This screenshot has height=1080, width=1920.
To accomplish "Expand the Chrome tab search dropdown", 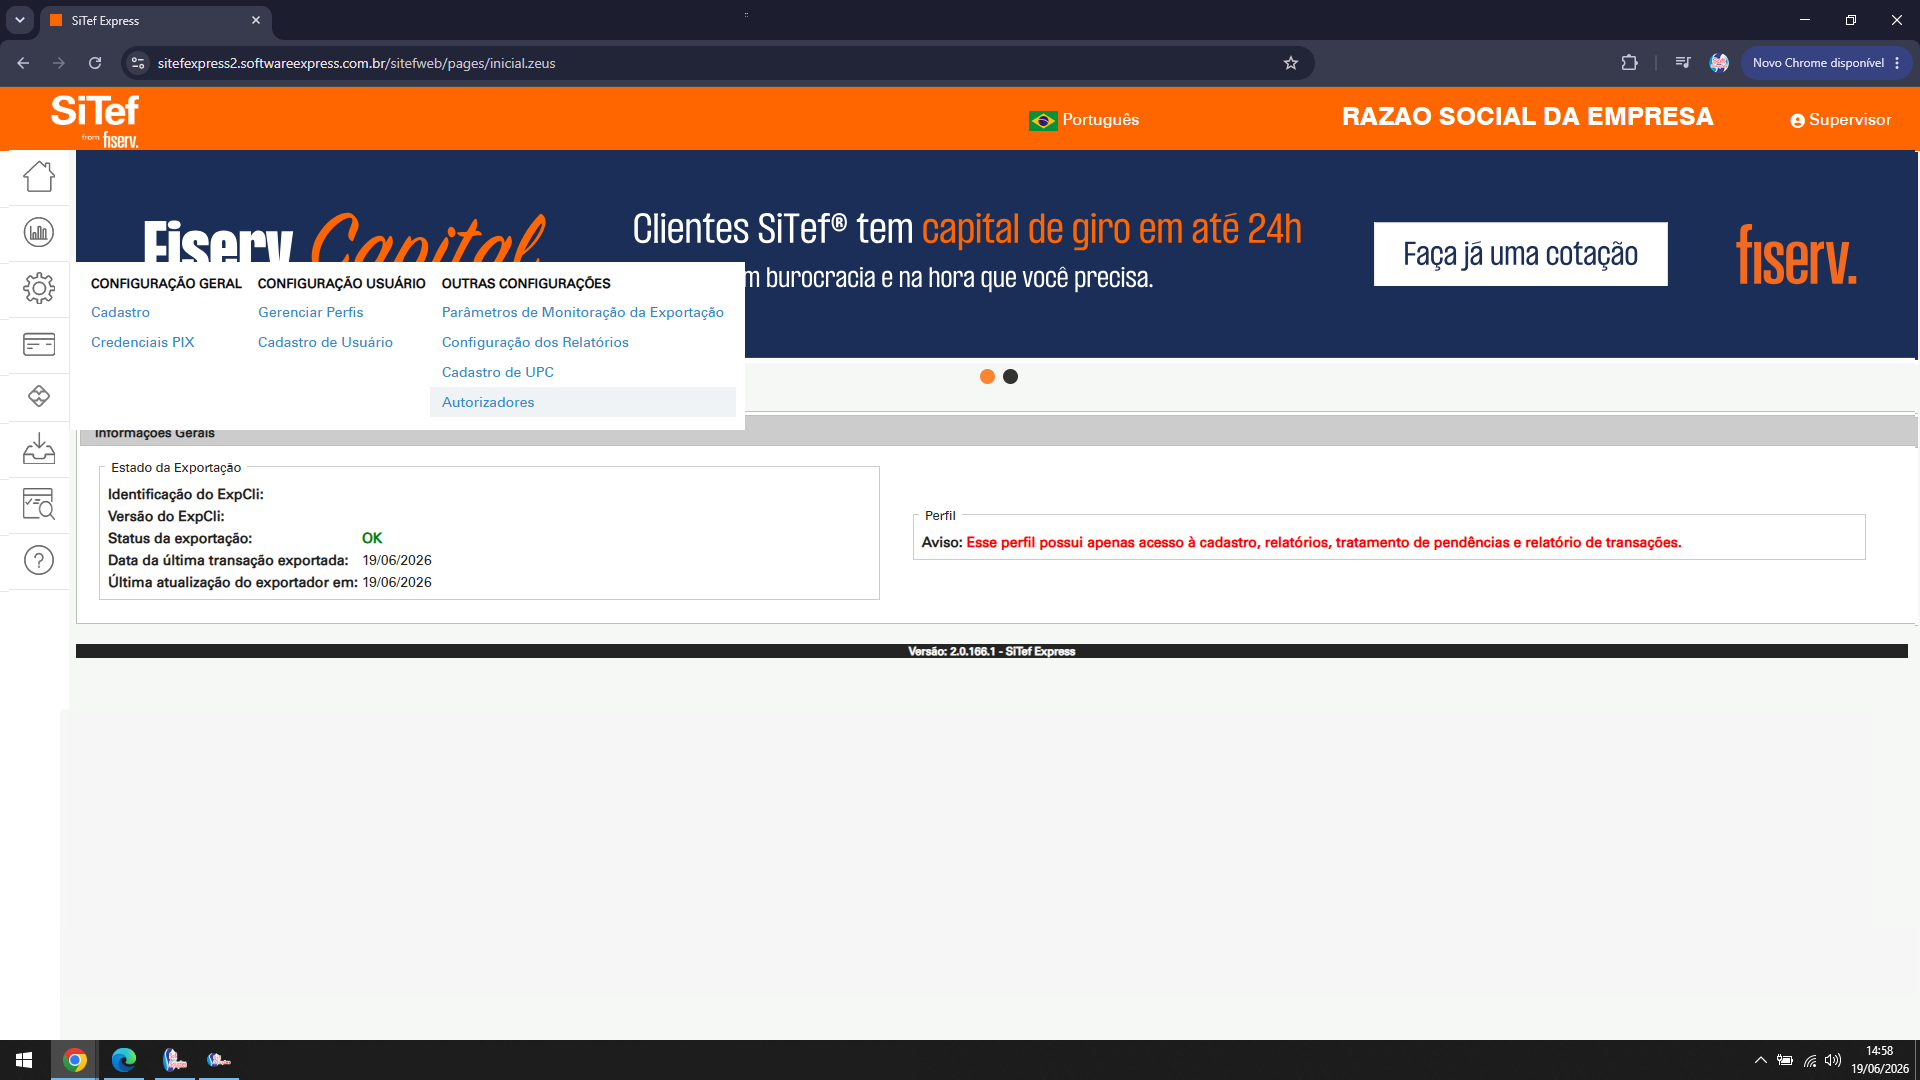I will (20, 20).
